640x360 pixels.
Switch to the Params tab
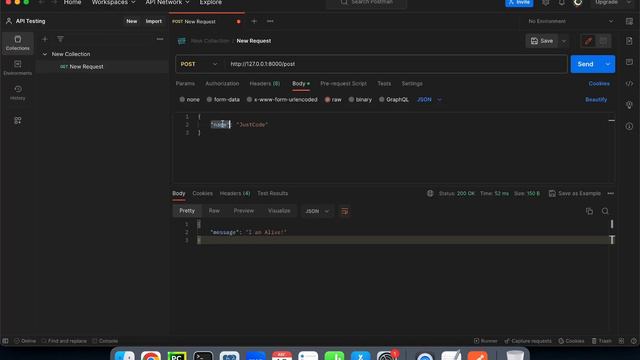click(x=185, y=83)
